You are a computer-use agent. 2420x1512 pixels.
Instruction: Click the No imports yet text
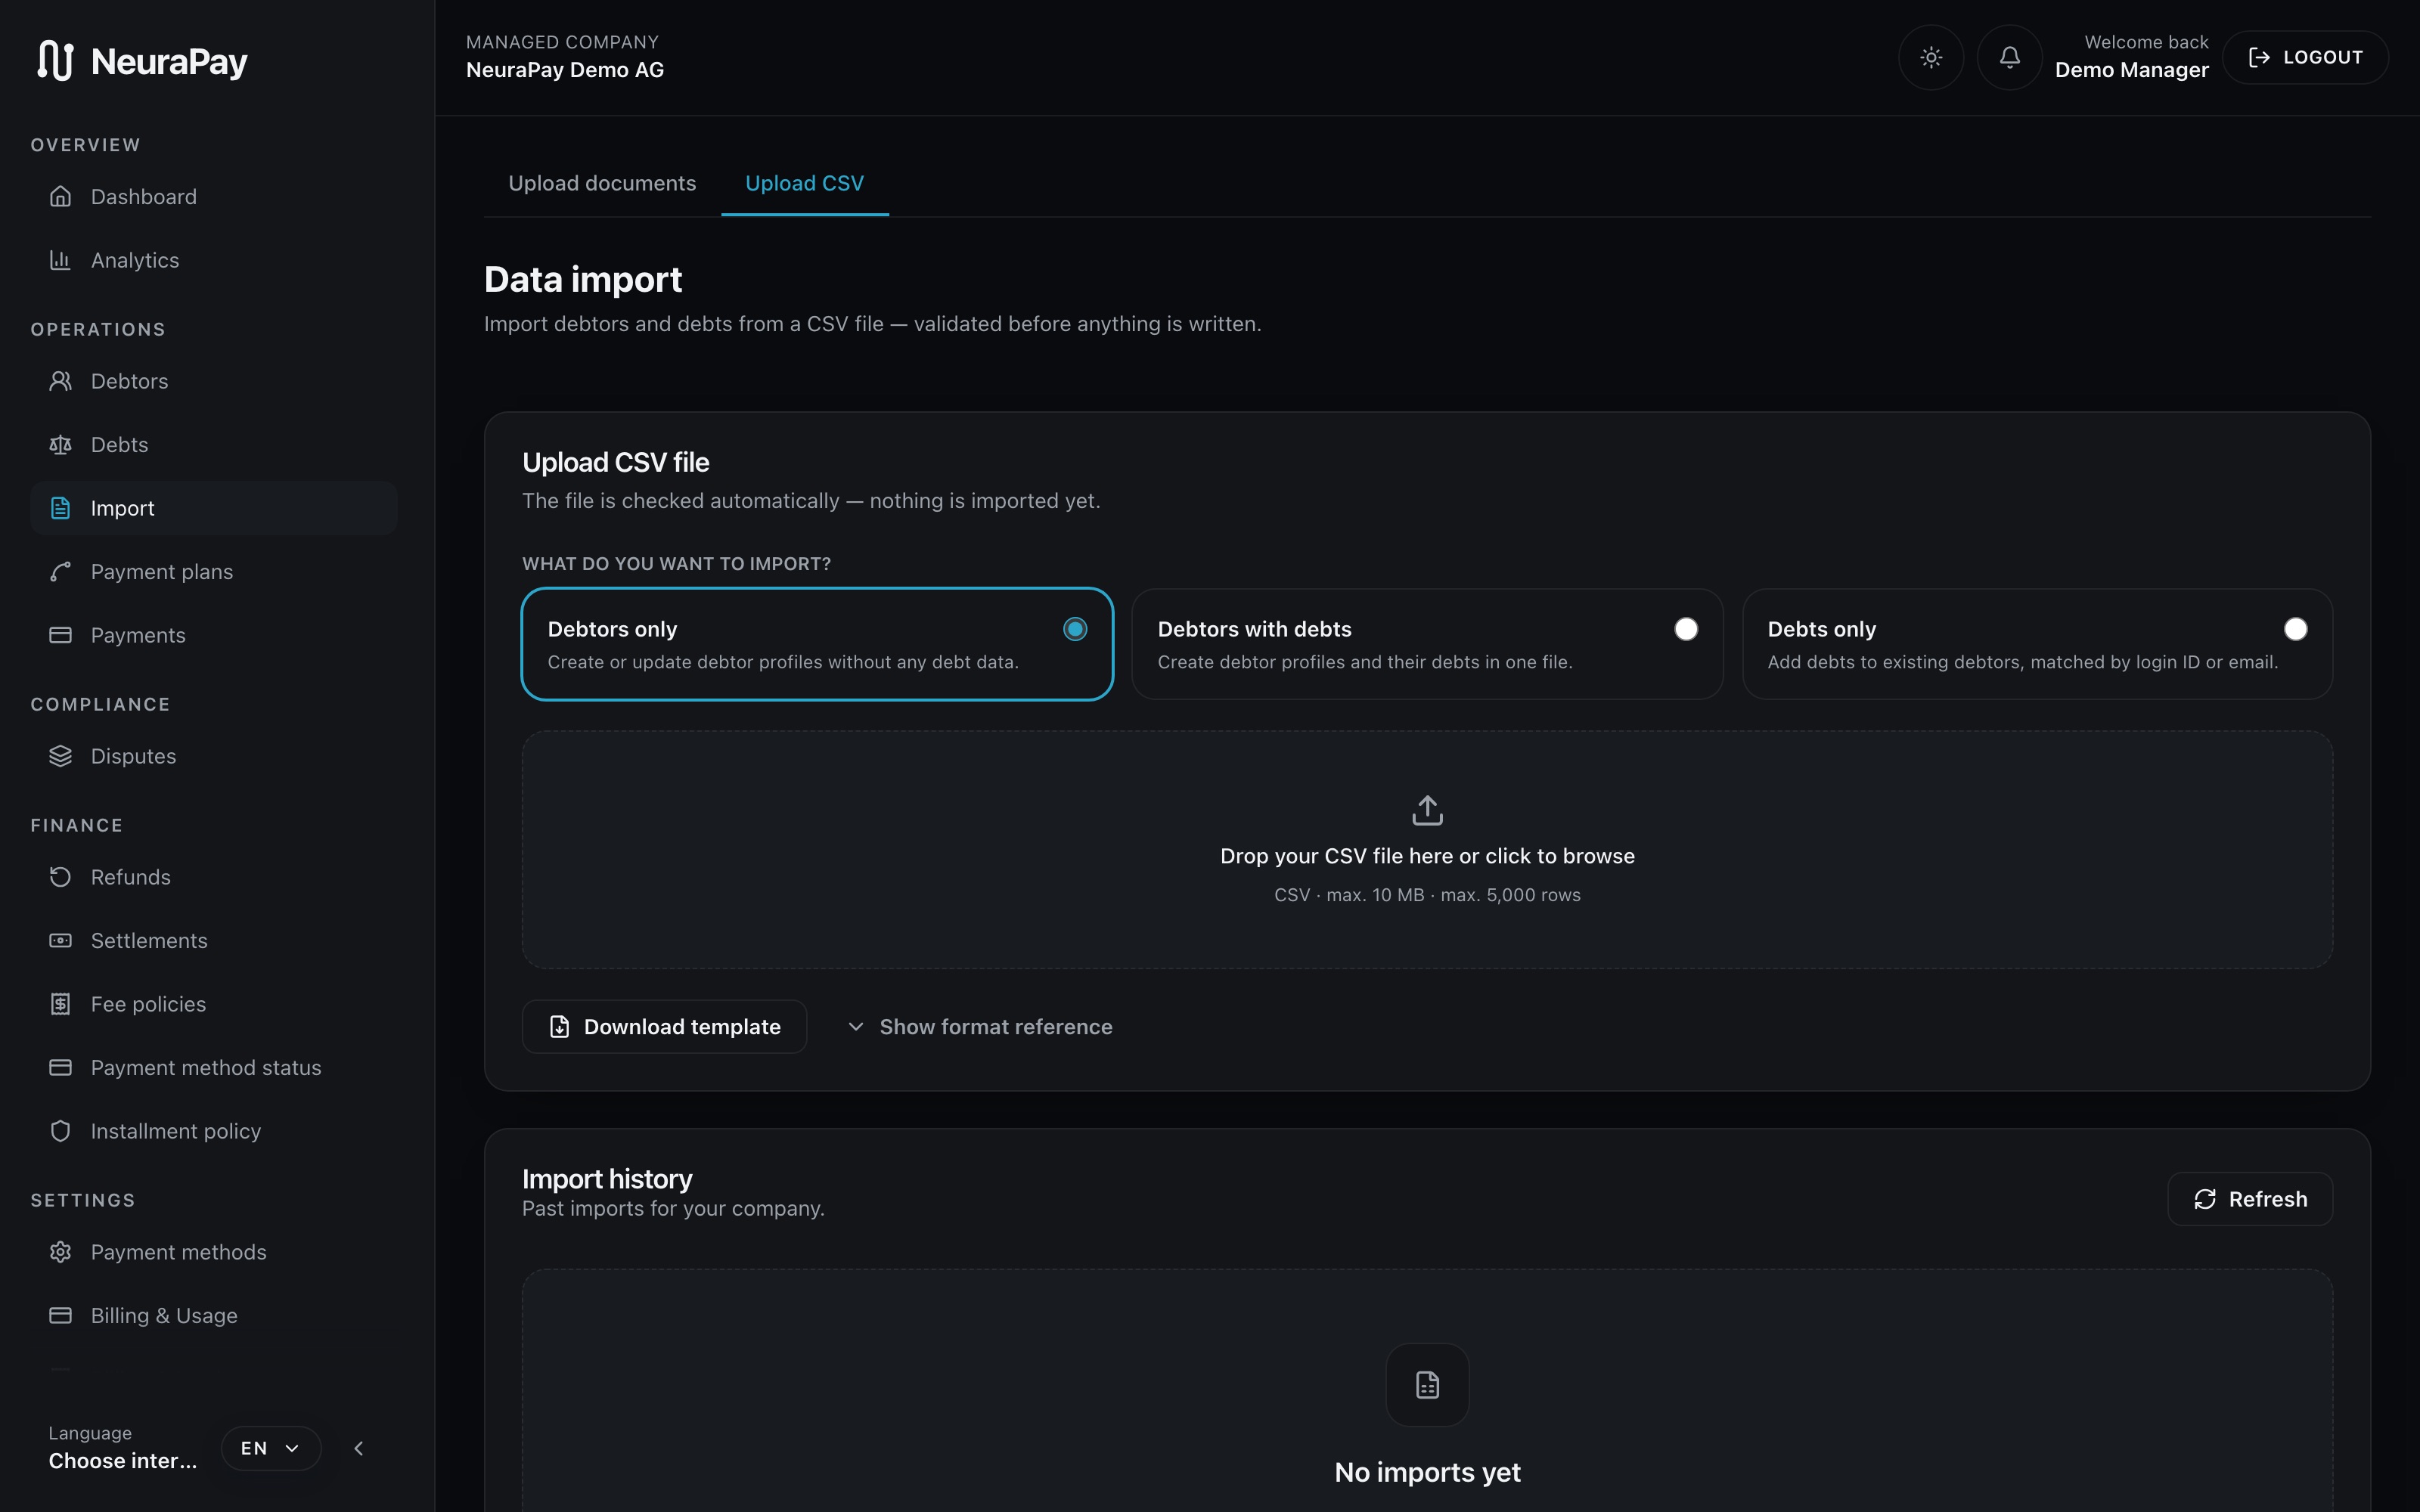pos(1427,1472)
